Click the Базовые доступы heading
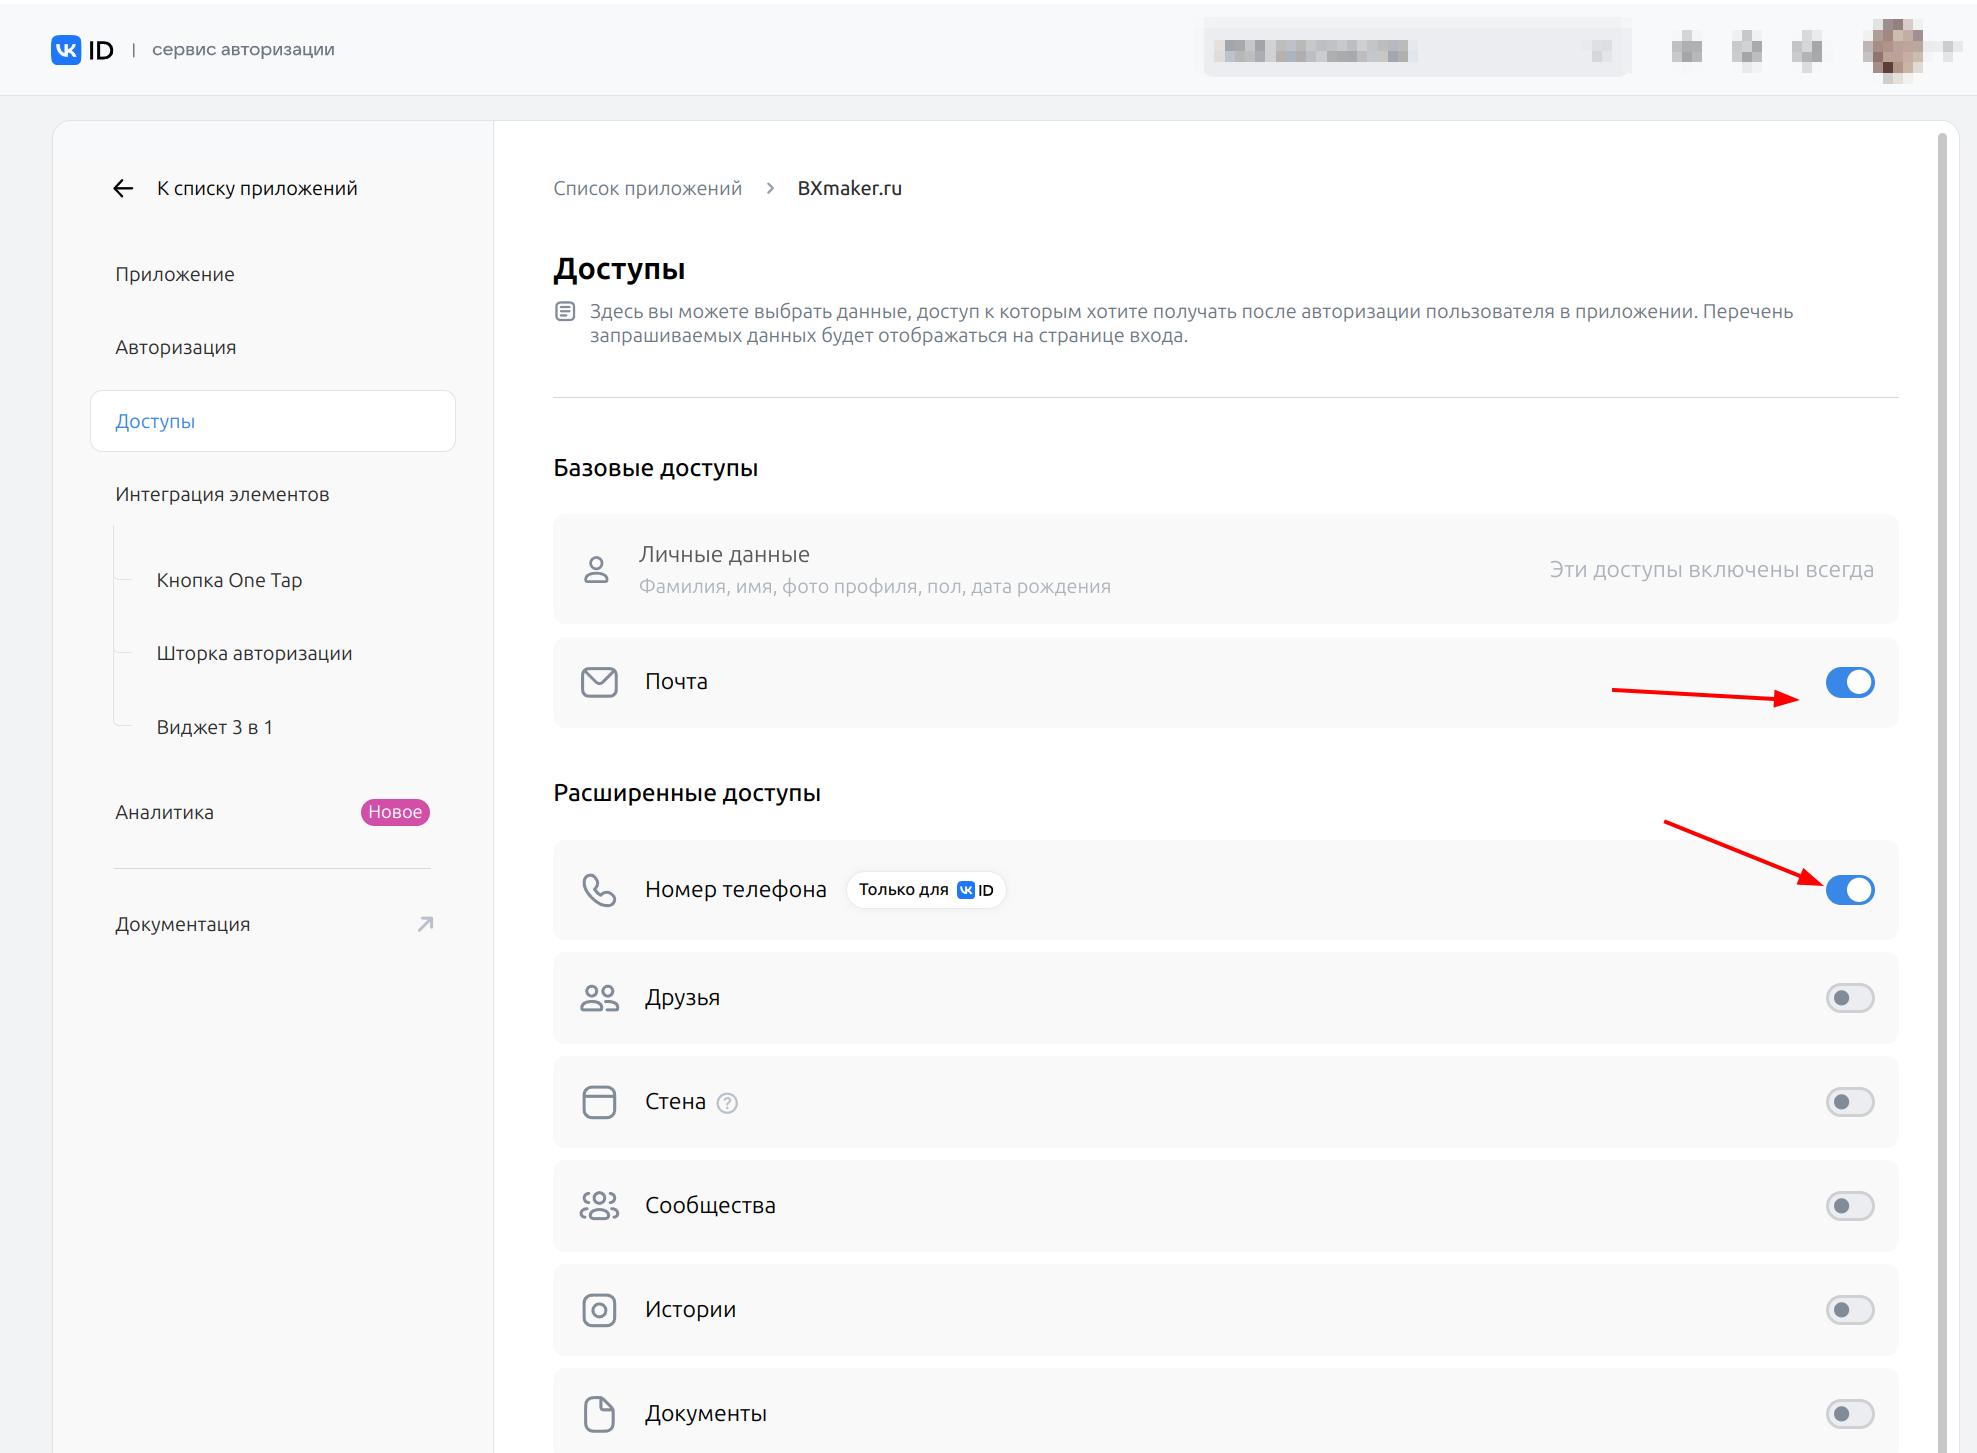 point(656,468)
